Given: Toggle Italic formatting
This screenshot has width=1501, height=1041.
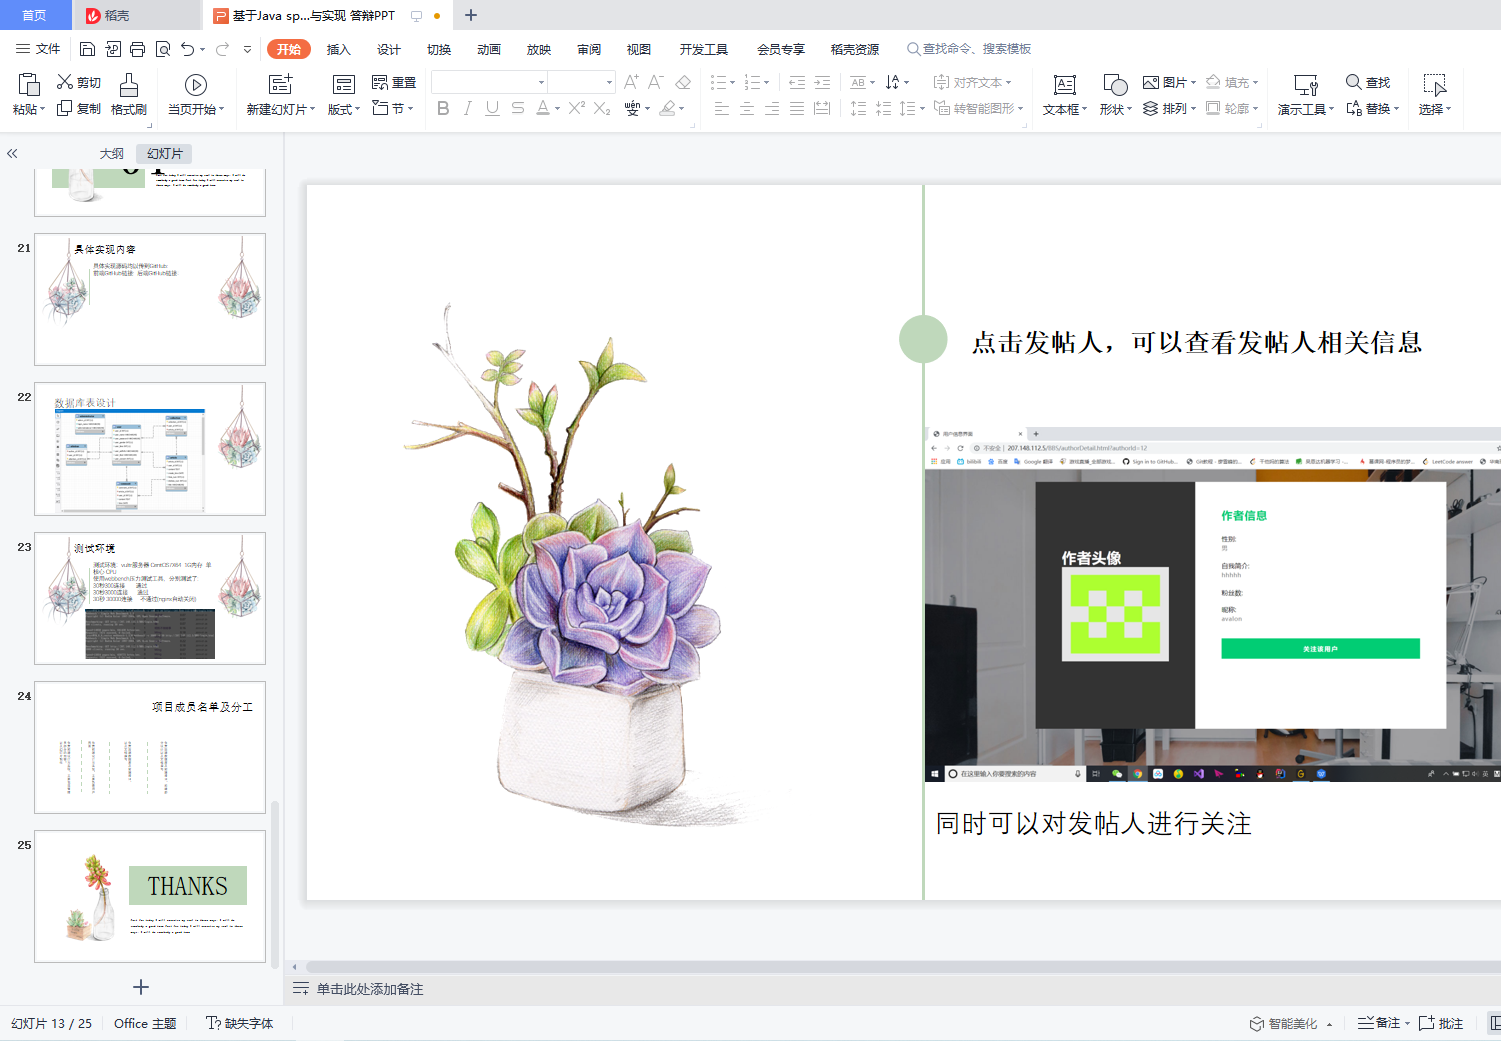Looking at the screenshot, I should click(467, 108).
